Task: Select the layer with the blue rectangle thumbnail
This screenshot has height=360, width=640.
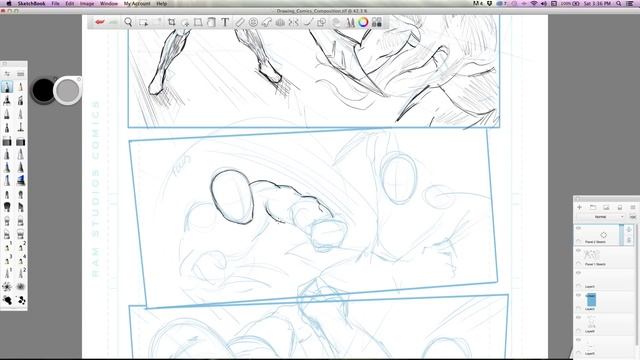Action: coord(591,300)
